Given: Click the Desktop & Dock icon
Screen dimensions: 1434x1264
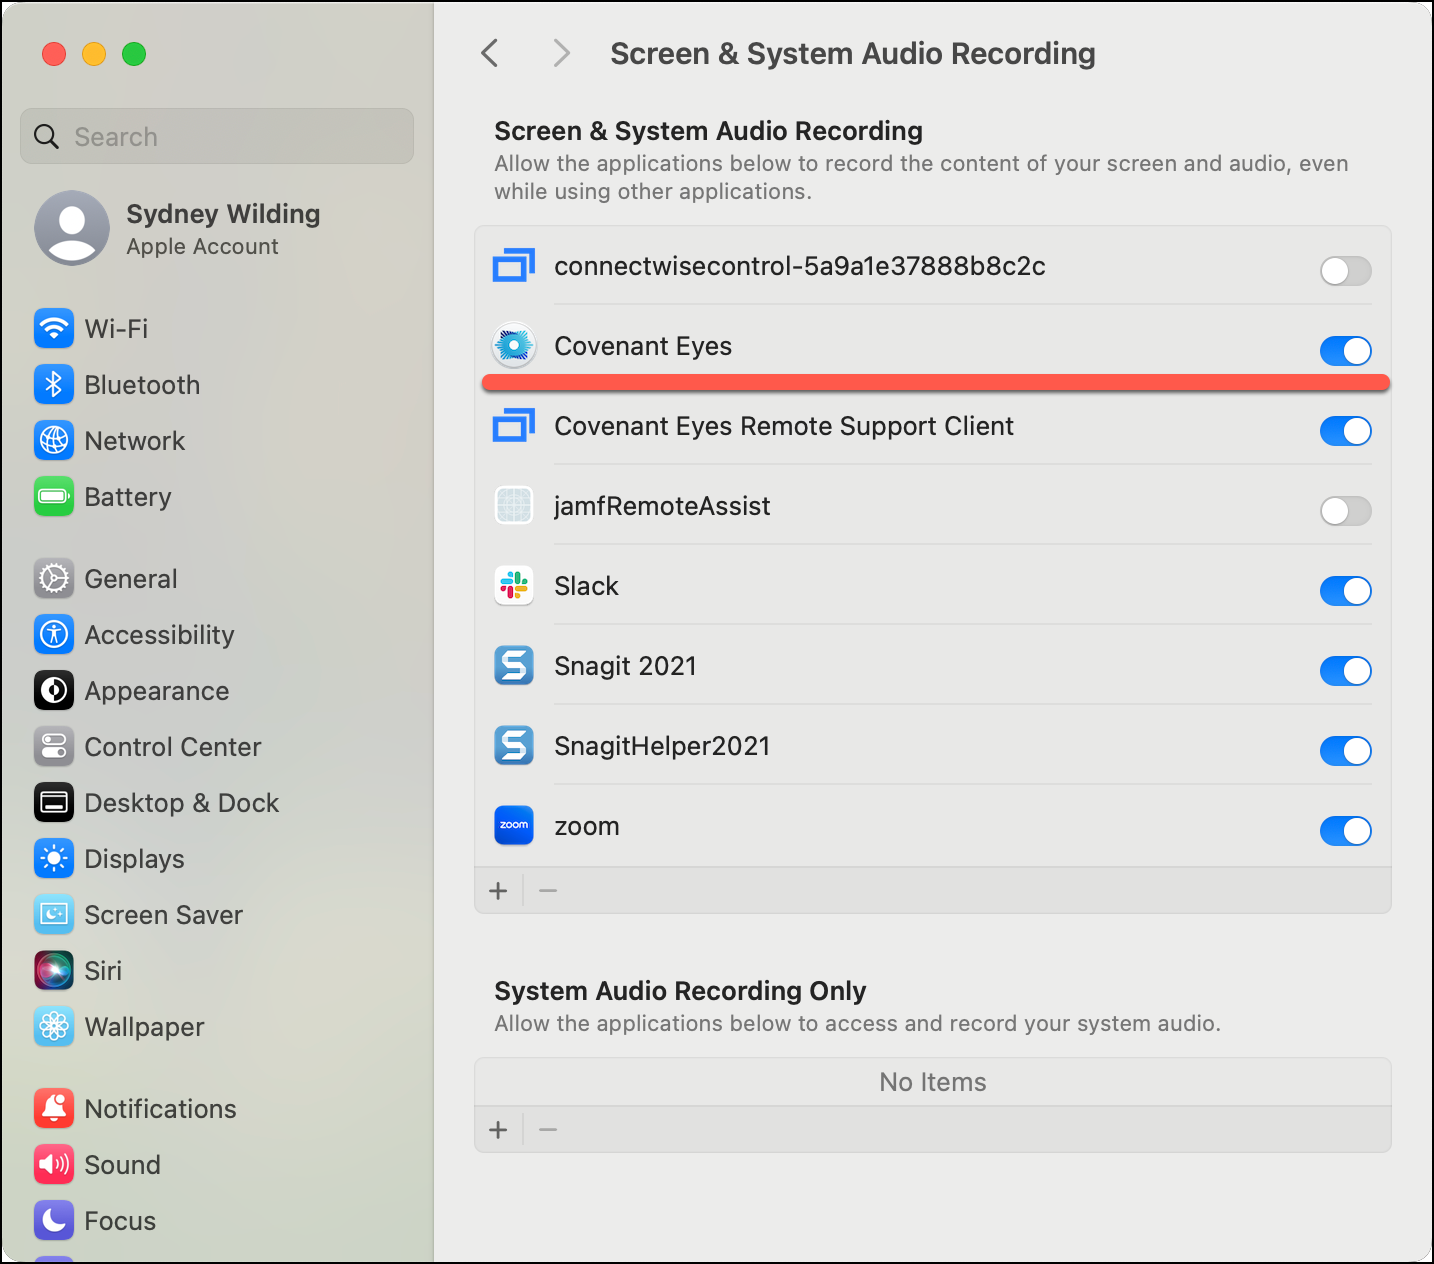Looking at the screenshot, I should (54, 802).
